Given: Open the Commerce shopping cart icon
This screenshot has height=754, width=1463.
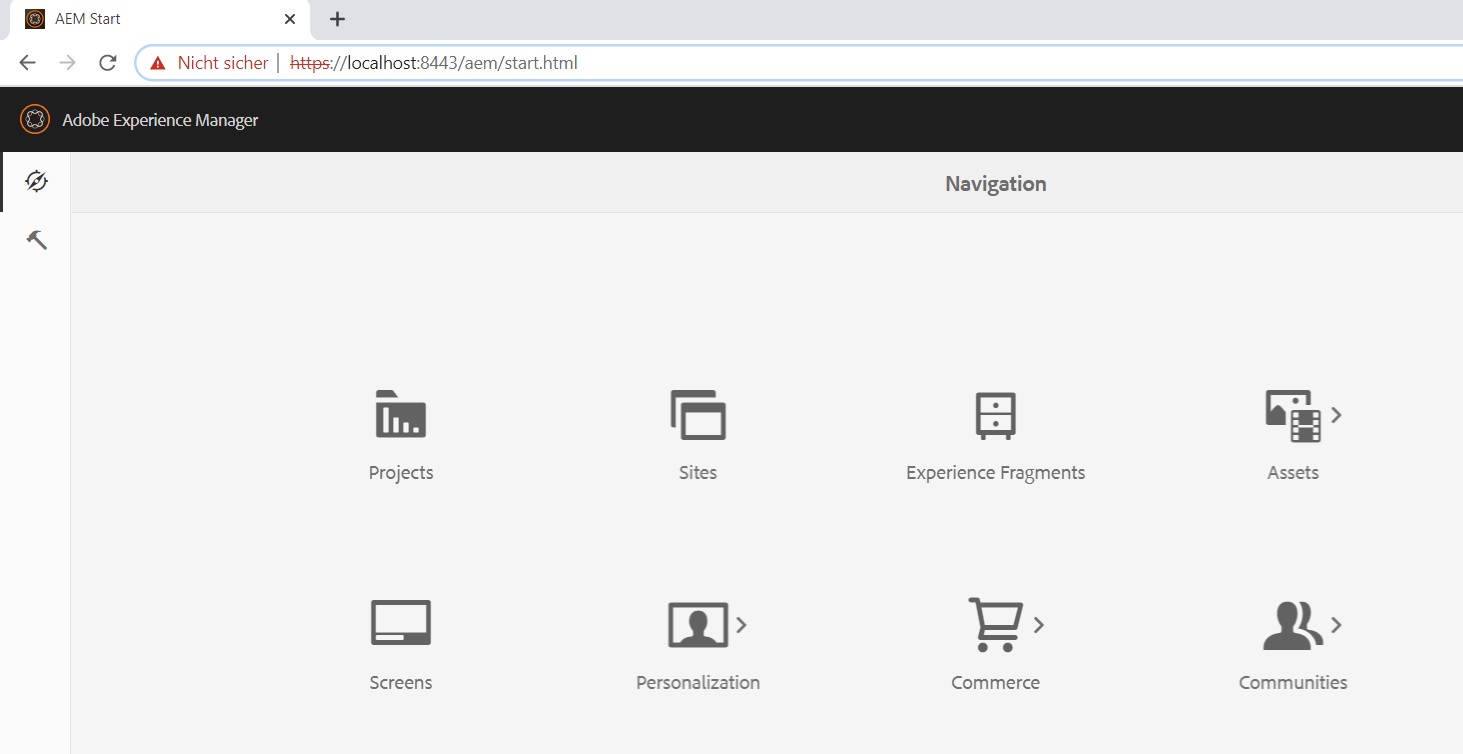Looking at the screenshot, I should (994, 625).
